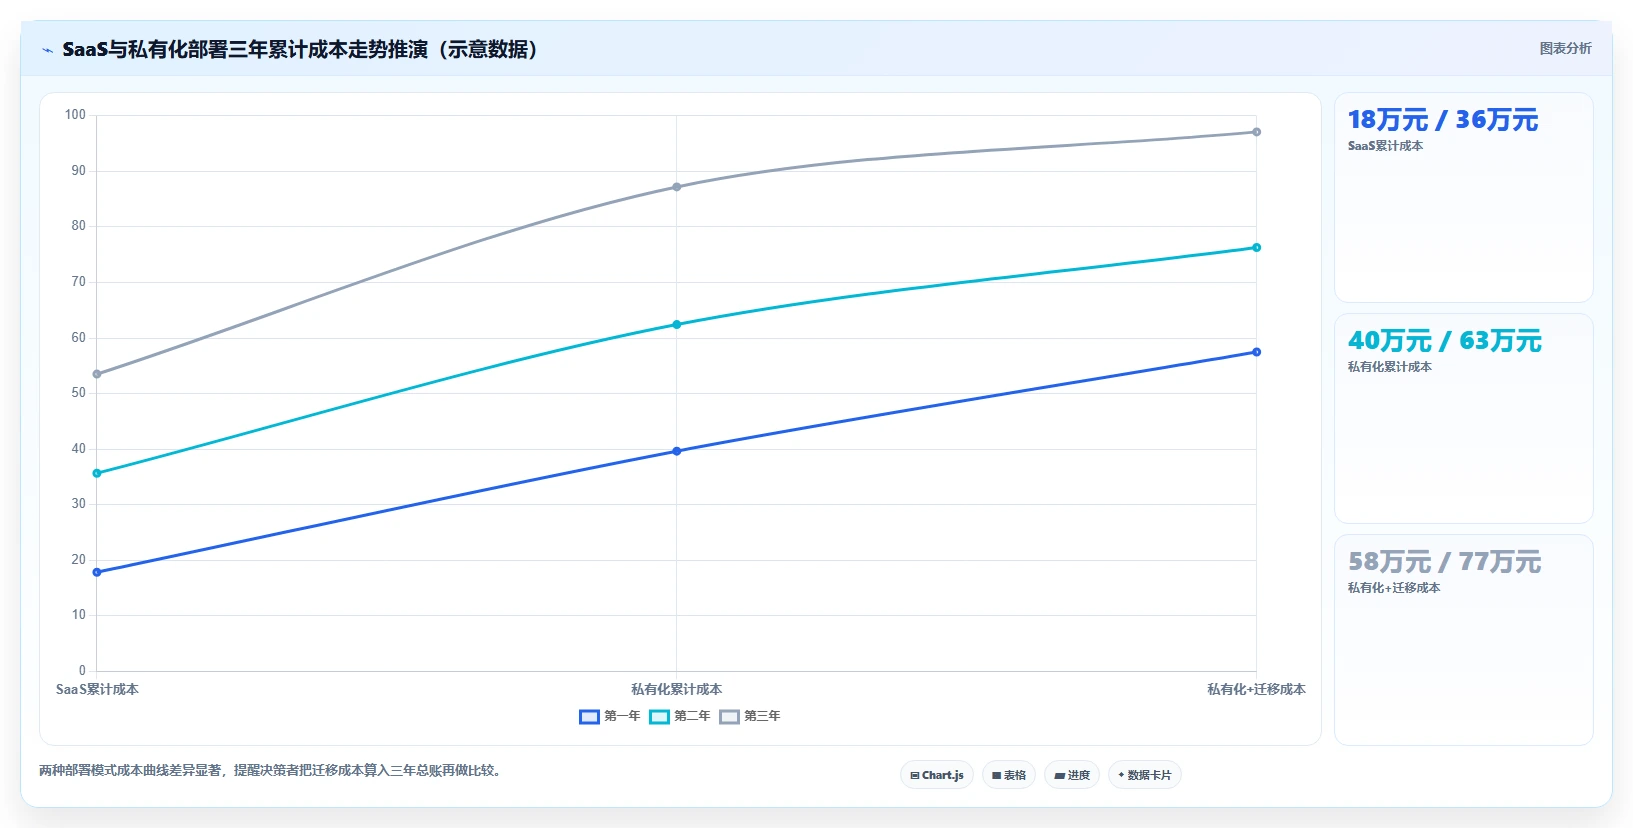The height and width of the screenshot is (828, 1633).
Task: Toggle the 第三年 legend series
Action: [750, 716]
